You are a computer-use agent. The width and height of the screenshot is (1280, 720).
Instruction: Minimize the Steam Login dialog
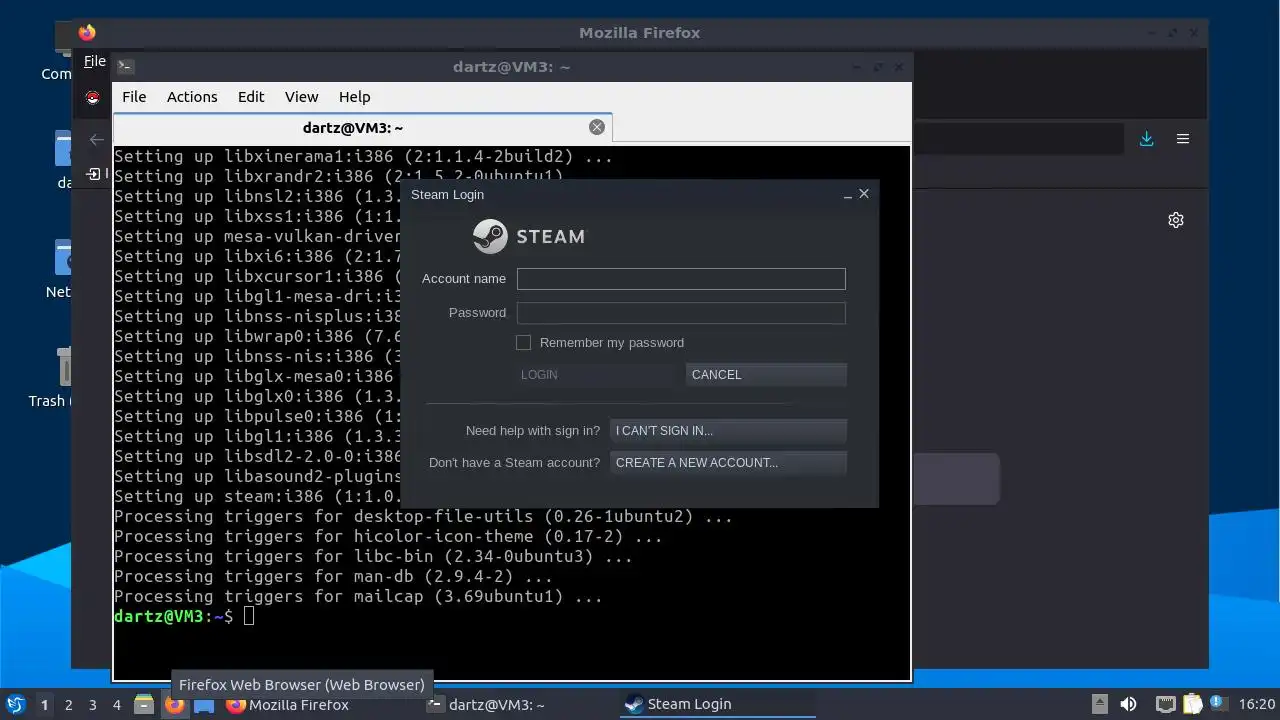(x=848, y=195)
